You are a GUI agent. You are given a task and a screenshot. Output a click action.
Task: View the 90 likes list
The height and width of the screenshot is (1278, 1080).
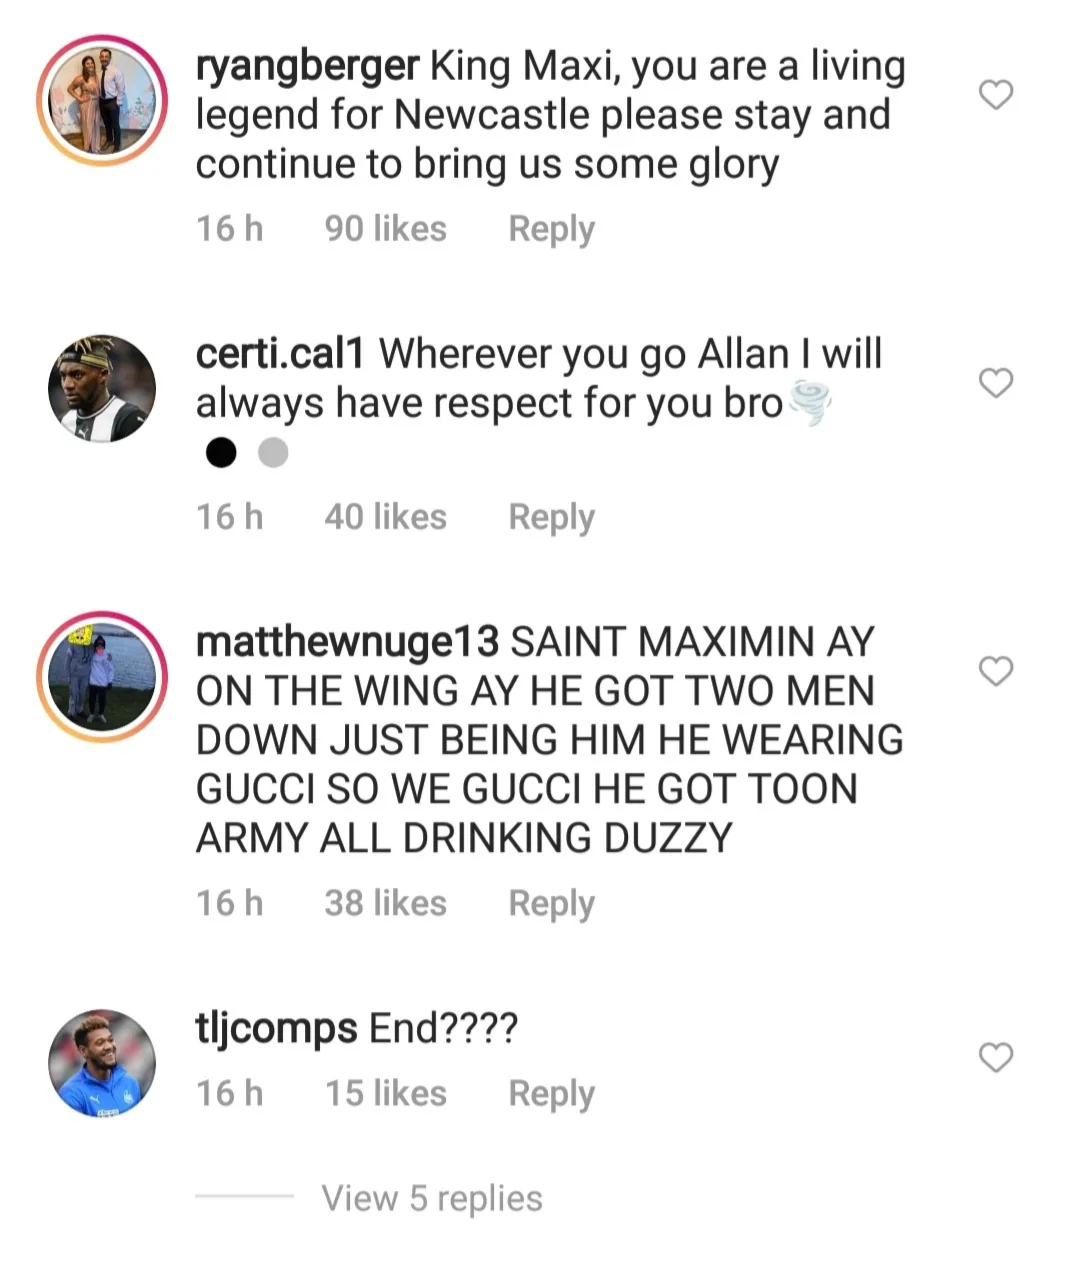click(x=385, y=229)
